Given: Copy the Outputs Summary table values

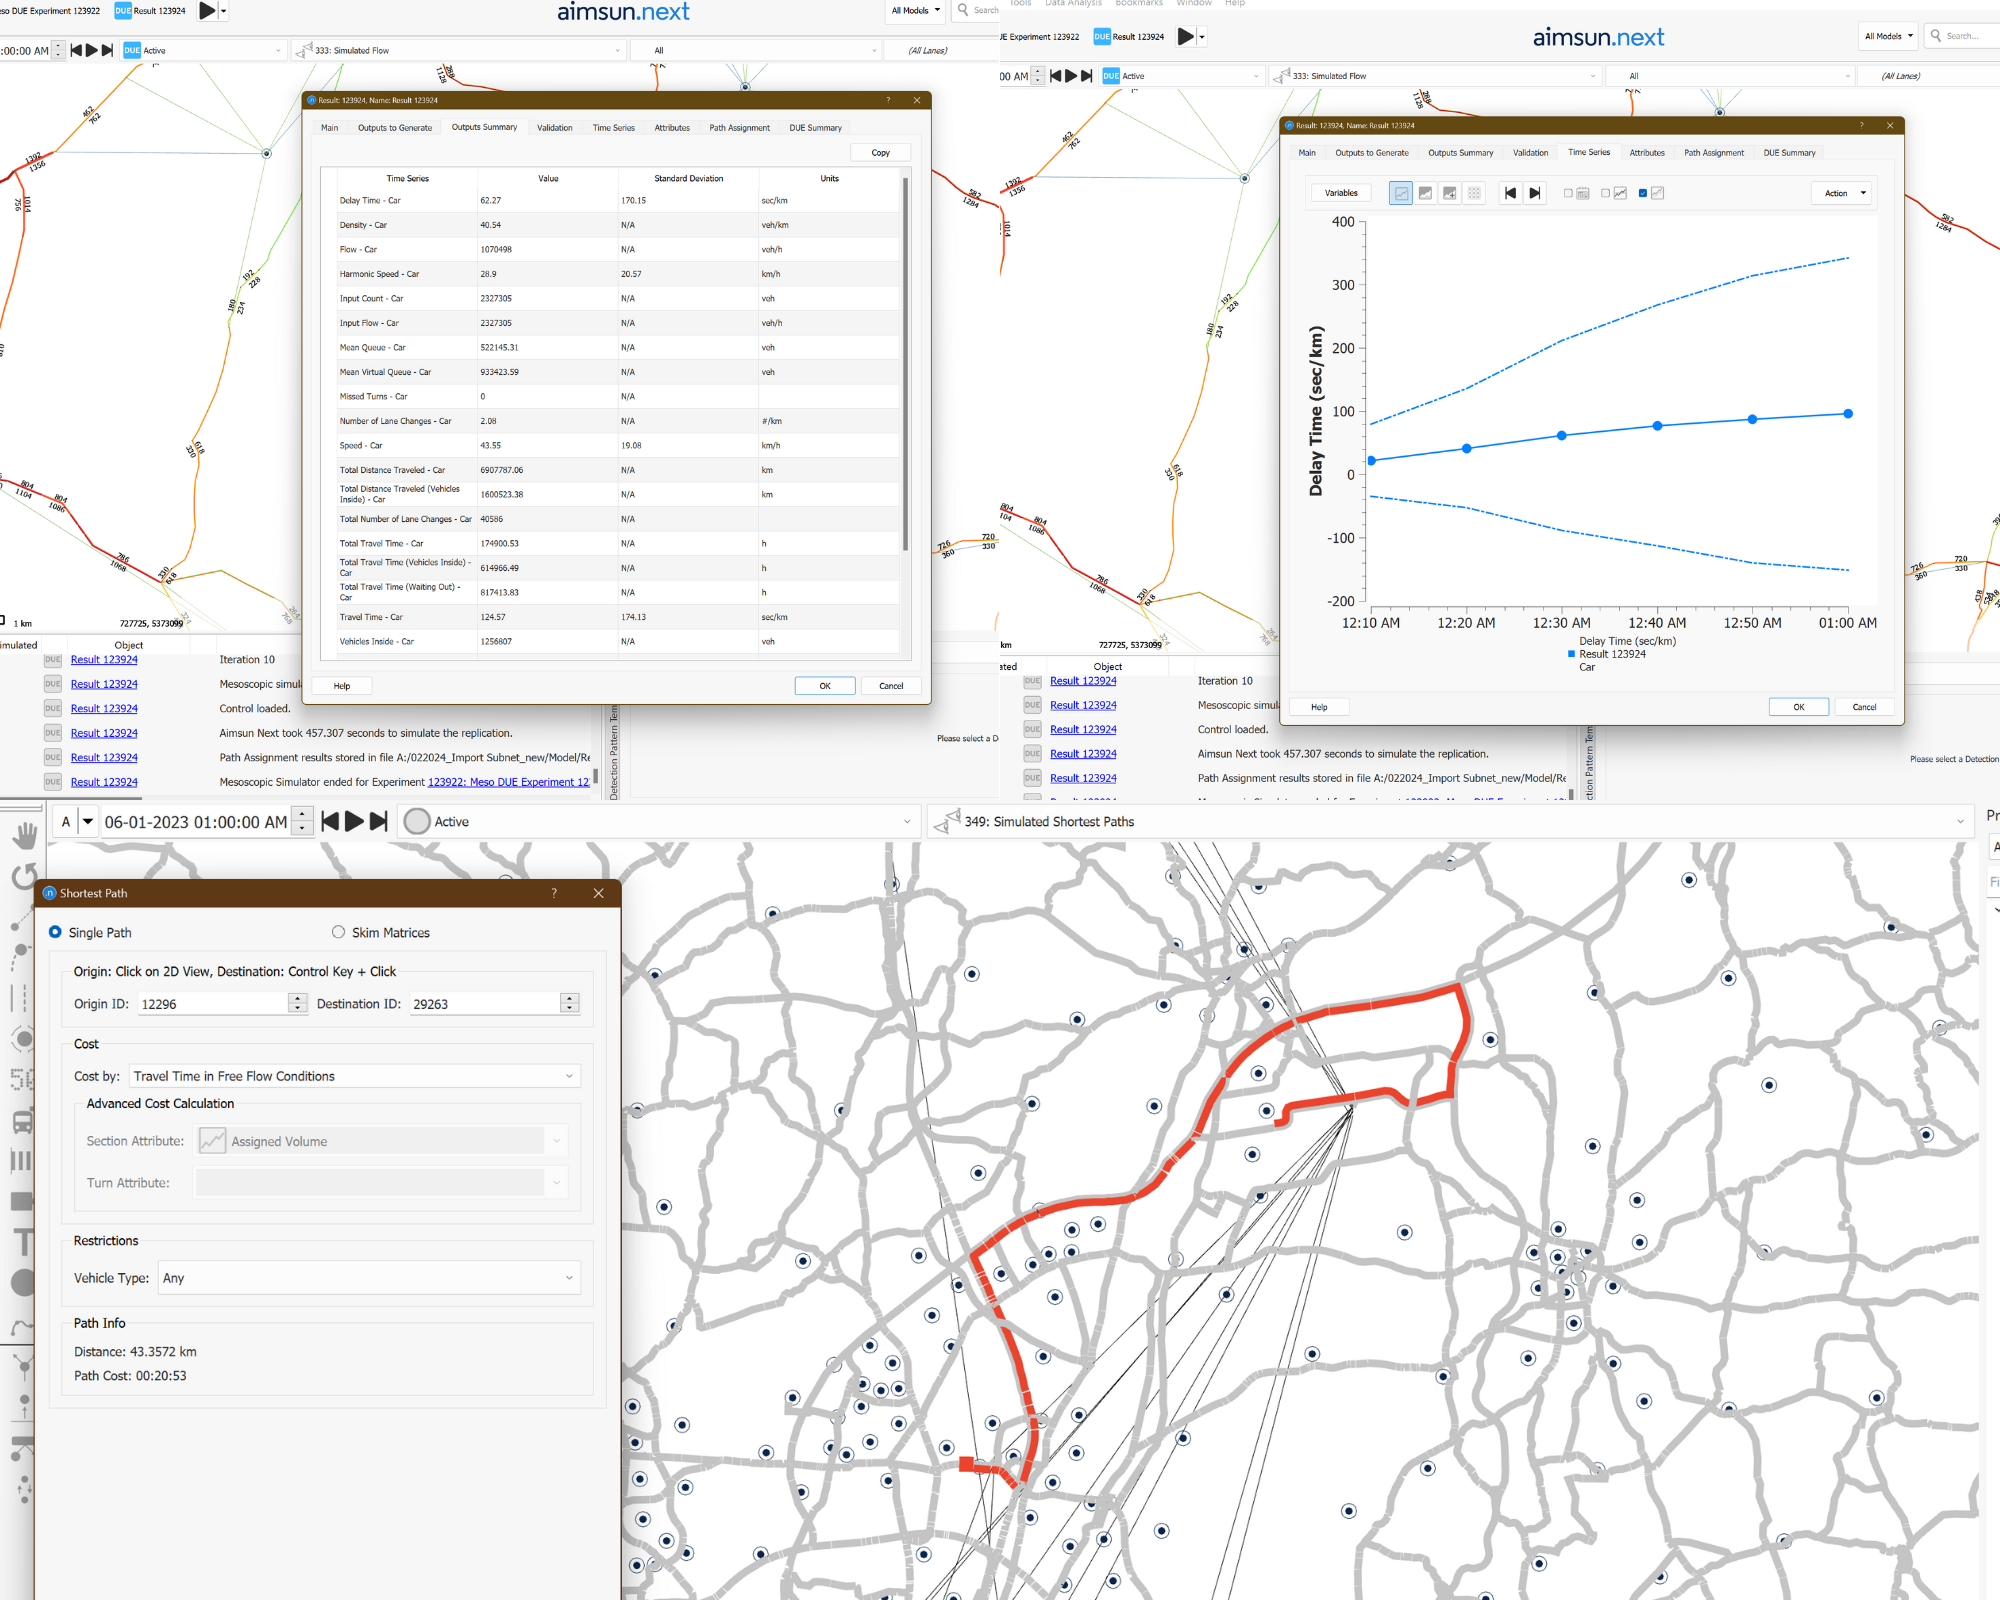Looking at the screenshot, I should point(879,152).
